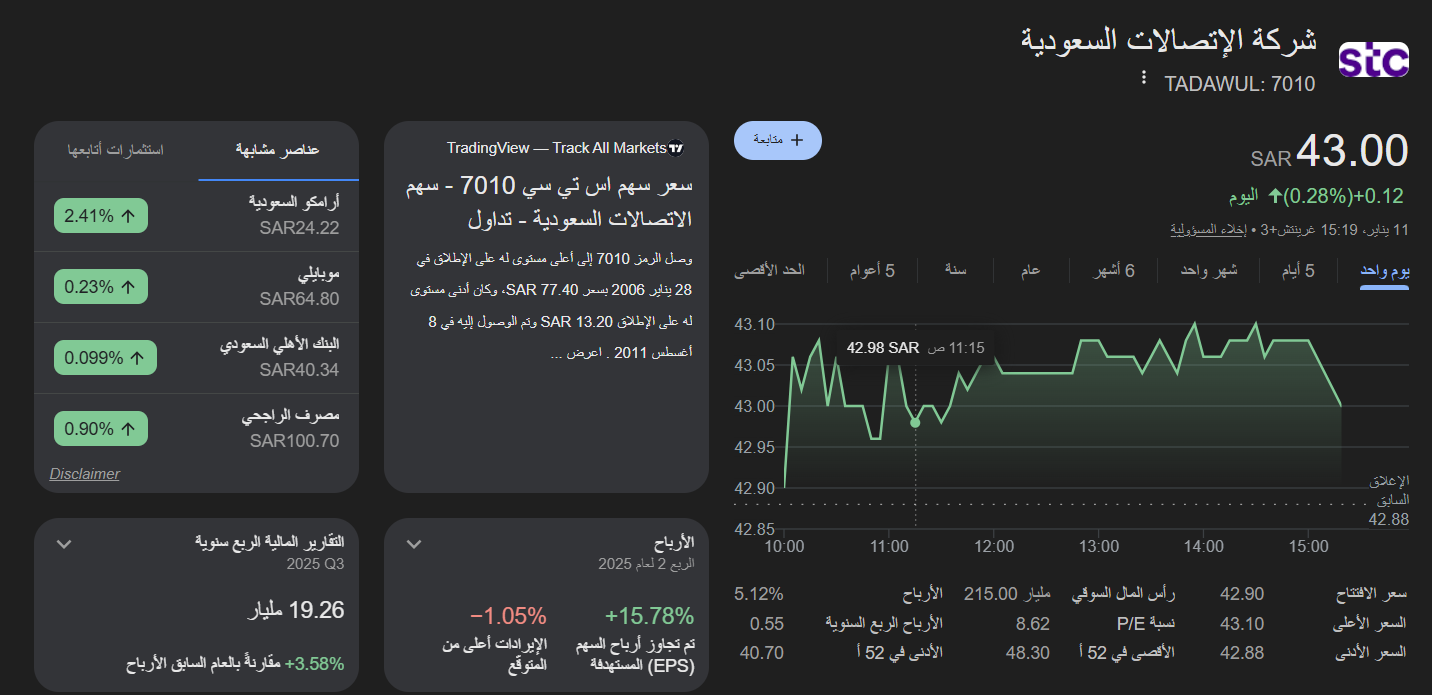The width and height of the screenshot is (1432, 695).
Task: Select the الحد الأقصى chart range
Action: (x=771, y=270)
